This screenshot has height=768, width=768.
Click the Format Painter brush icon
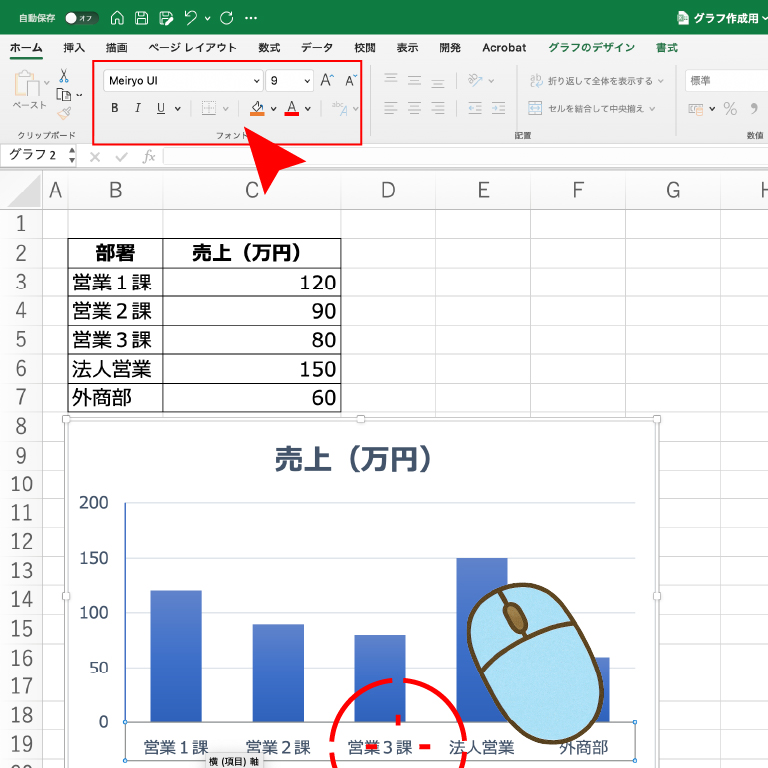coord(64,113)
